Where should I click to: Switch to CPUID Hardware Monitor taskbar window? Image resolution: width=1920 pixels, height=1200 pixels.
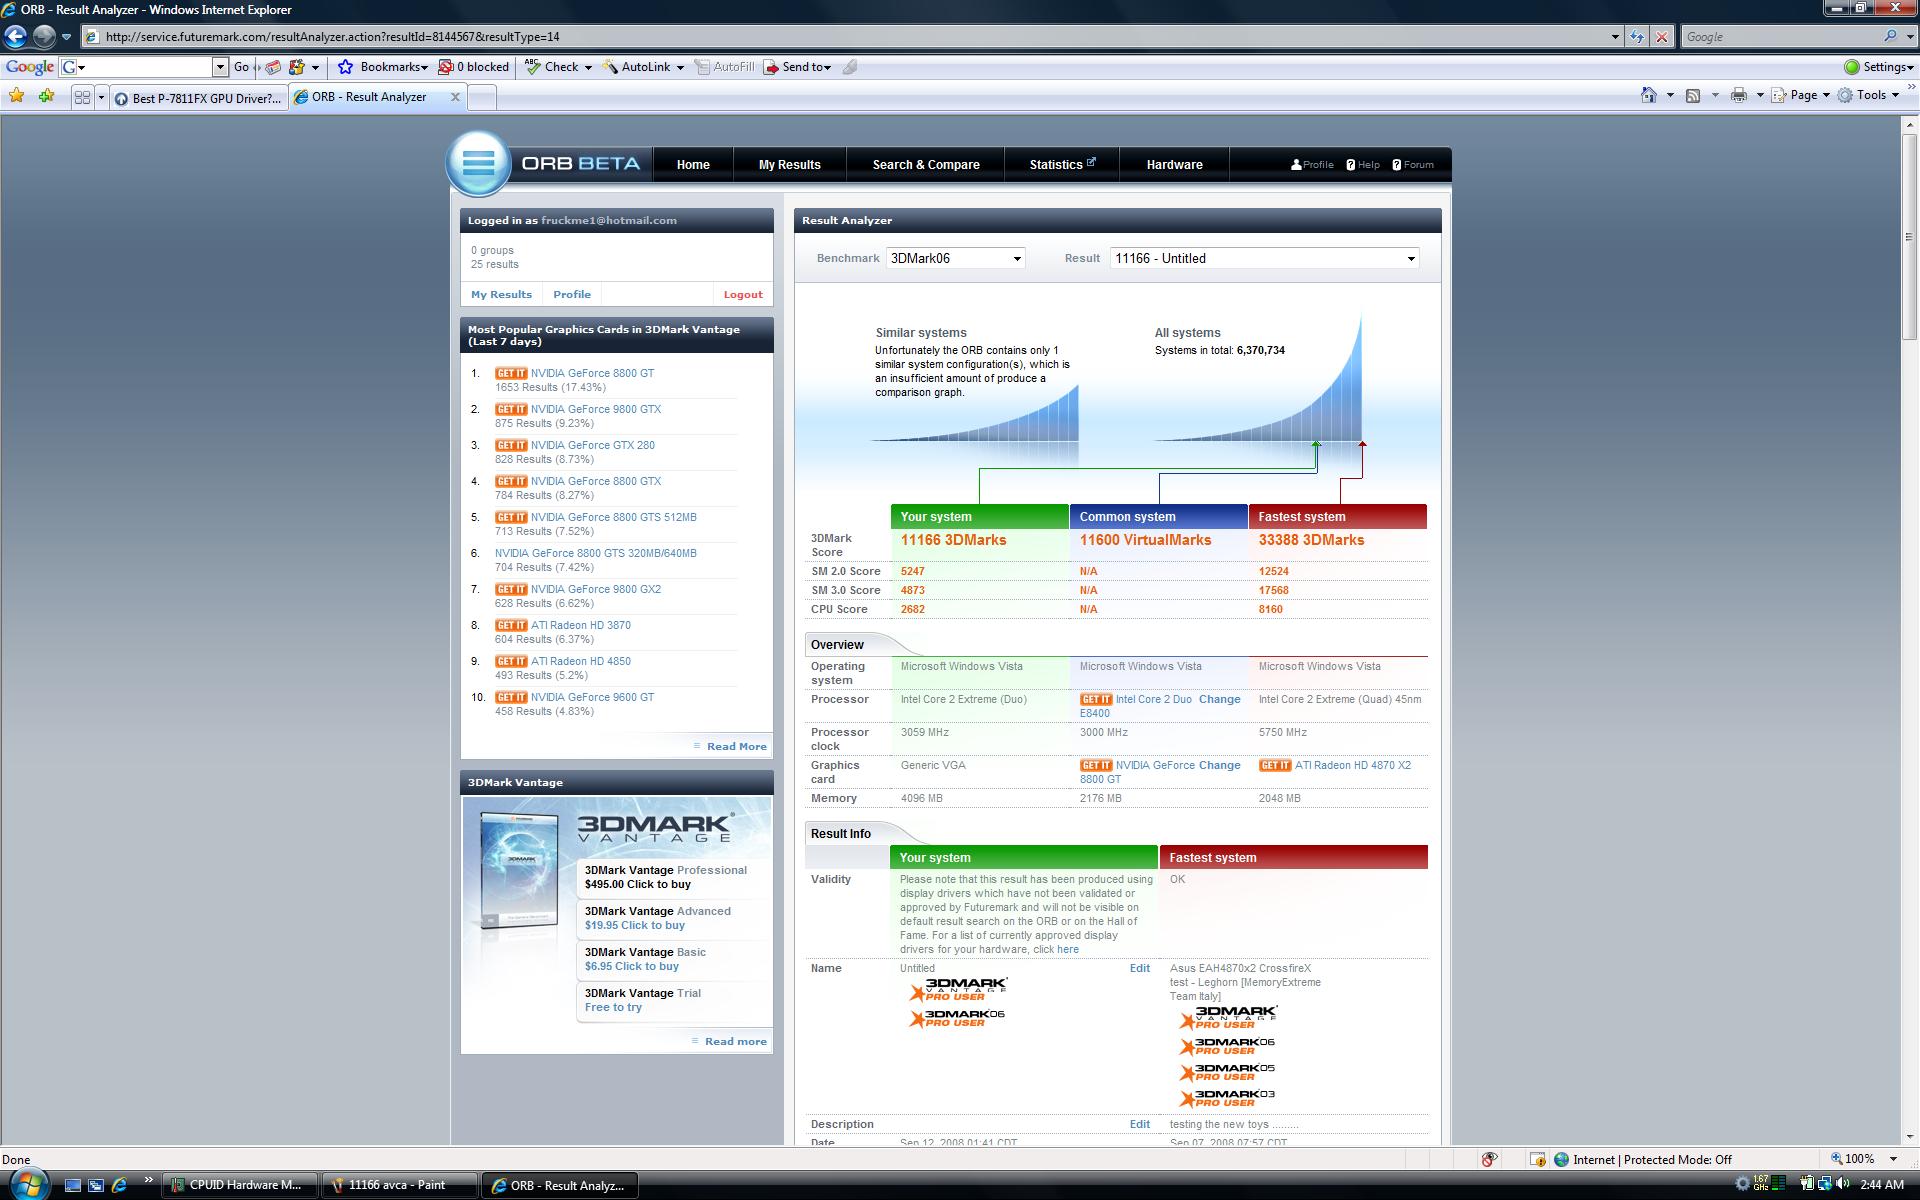pyautogui.click(x=240, y=1185)
